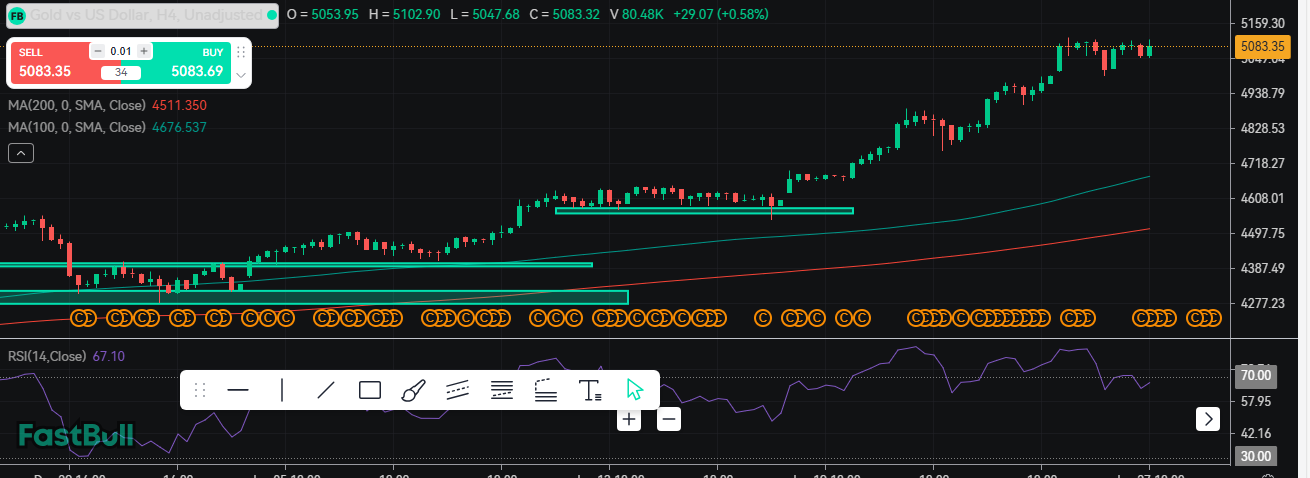Activate the cursor pointer tool
Viewport: 1310px width, 478px height.
point(635,390)
